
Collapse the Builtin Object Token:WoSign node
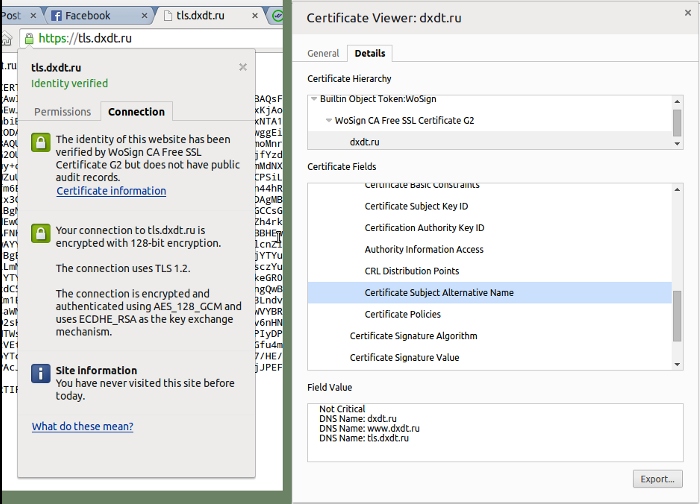313,100
